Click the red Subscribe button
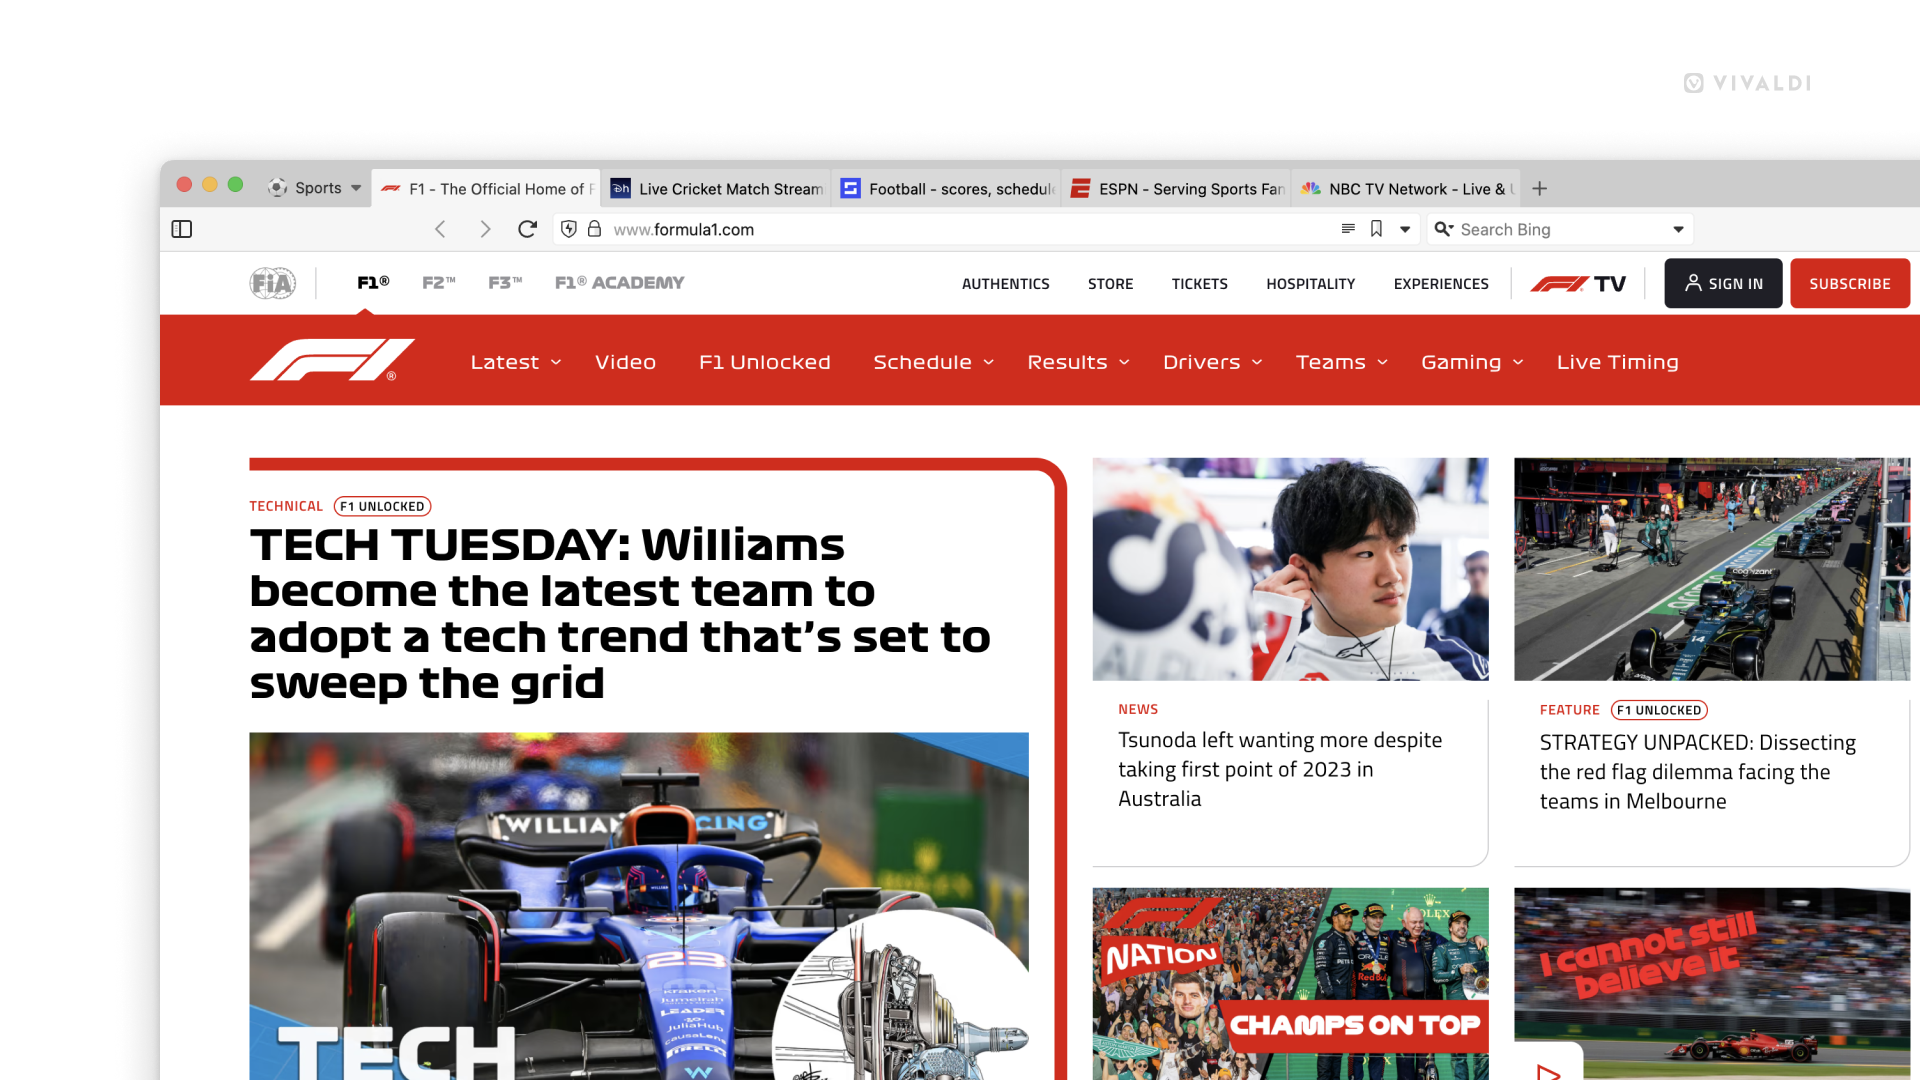This screenshot has width=1920, height=1080. [1850, 283]
